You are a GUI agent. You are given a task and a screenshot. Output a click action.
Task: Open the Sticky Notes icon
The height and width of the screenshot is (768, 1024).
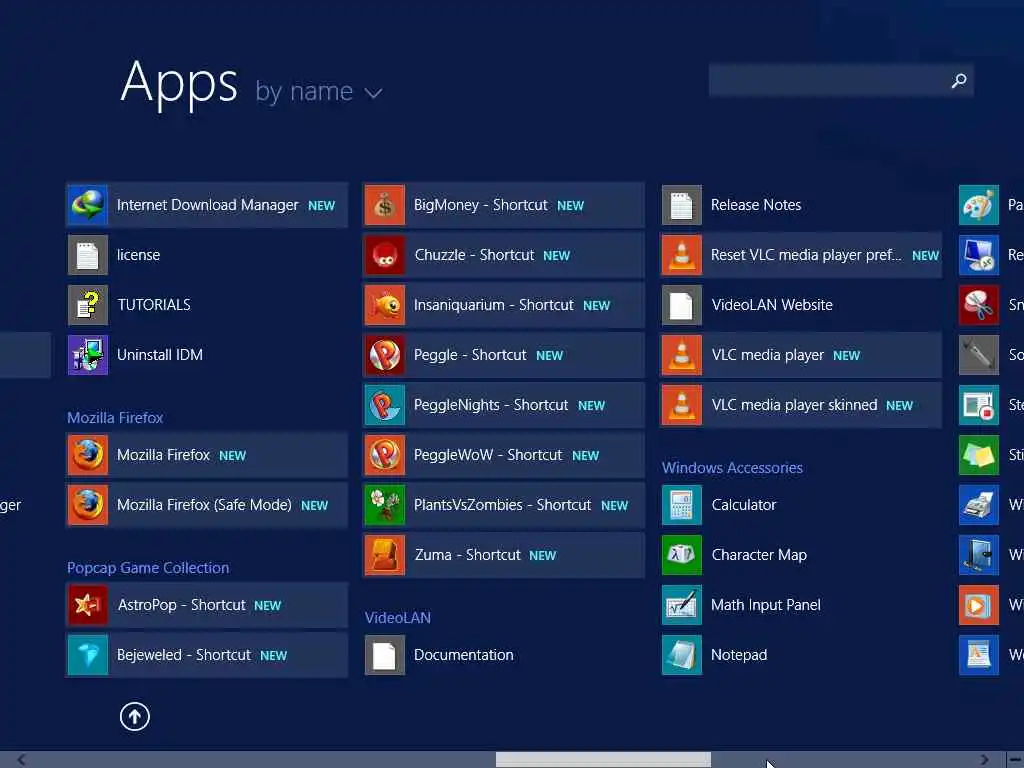(x=979, y=455)
